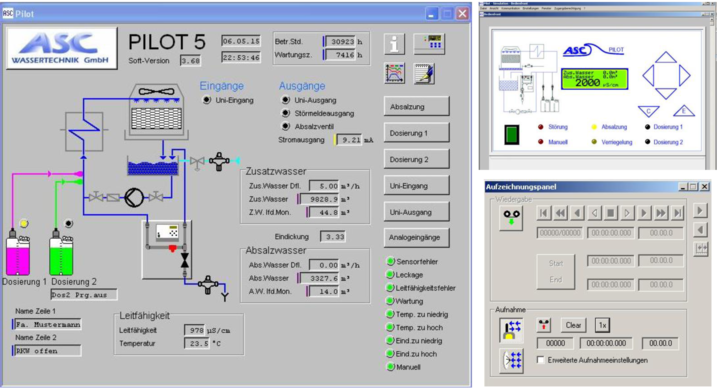Click Name Zeile 2 field 'RKW offen'

(x=47, y=351)
